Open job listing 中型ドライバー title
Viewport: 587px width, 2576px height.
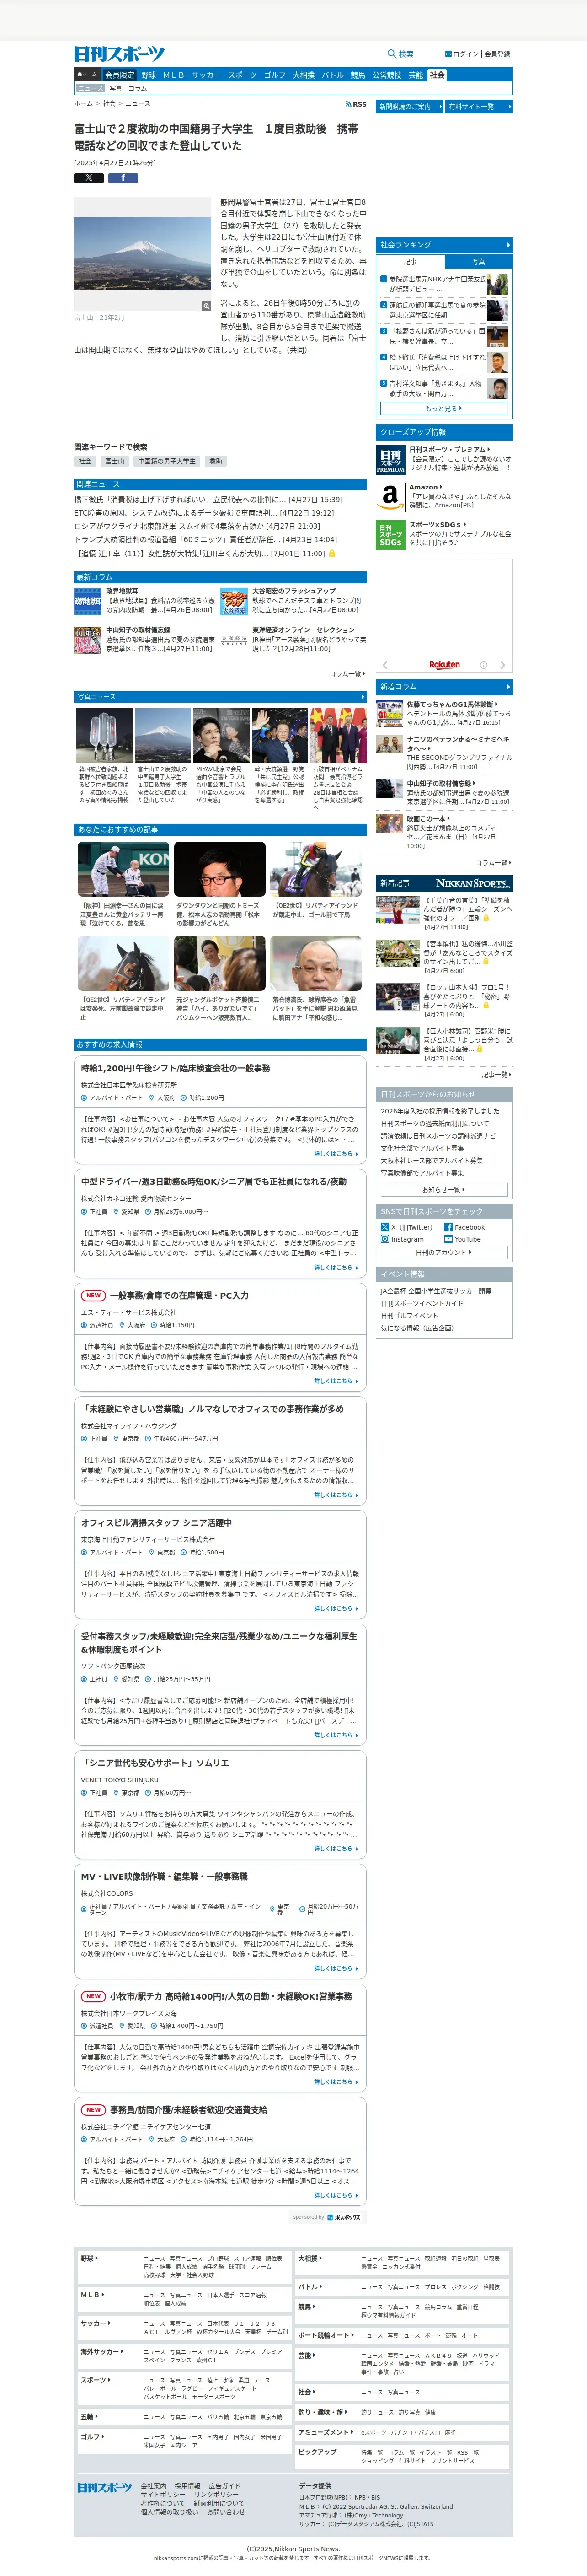(214, 1181)
